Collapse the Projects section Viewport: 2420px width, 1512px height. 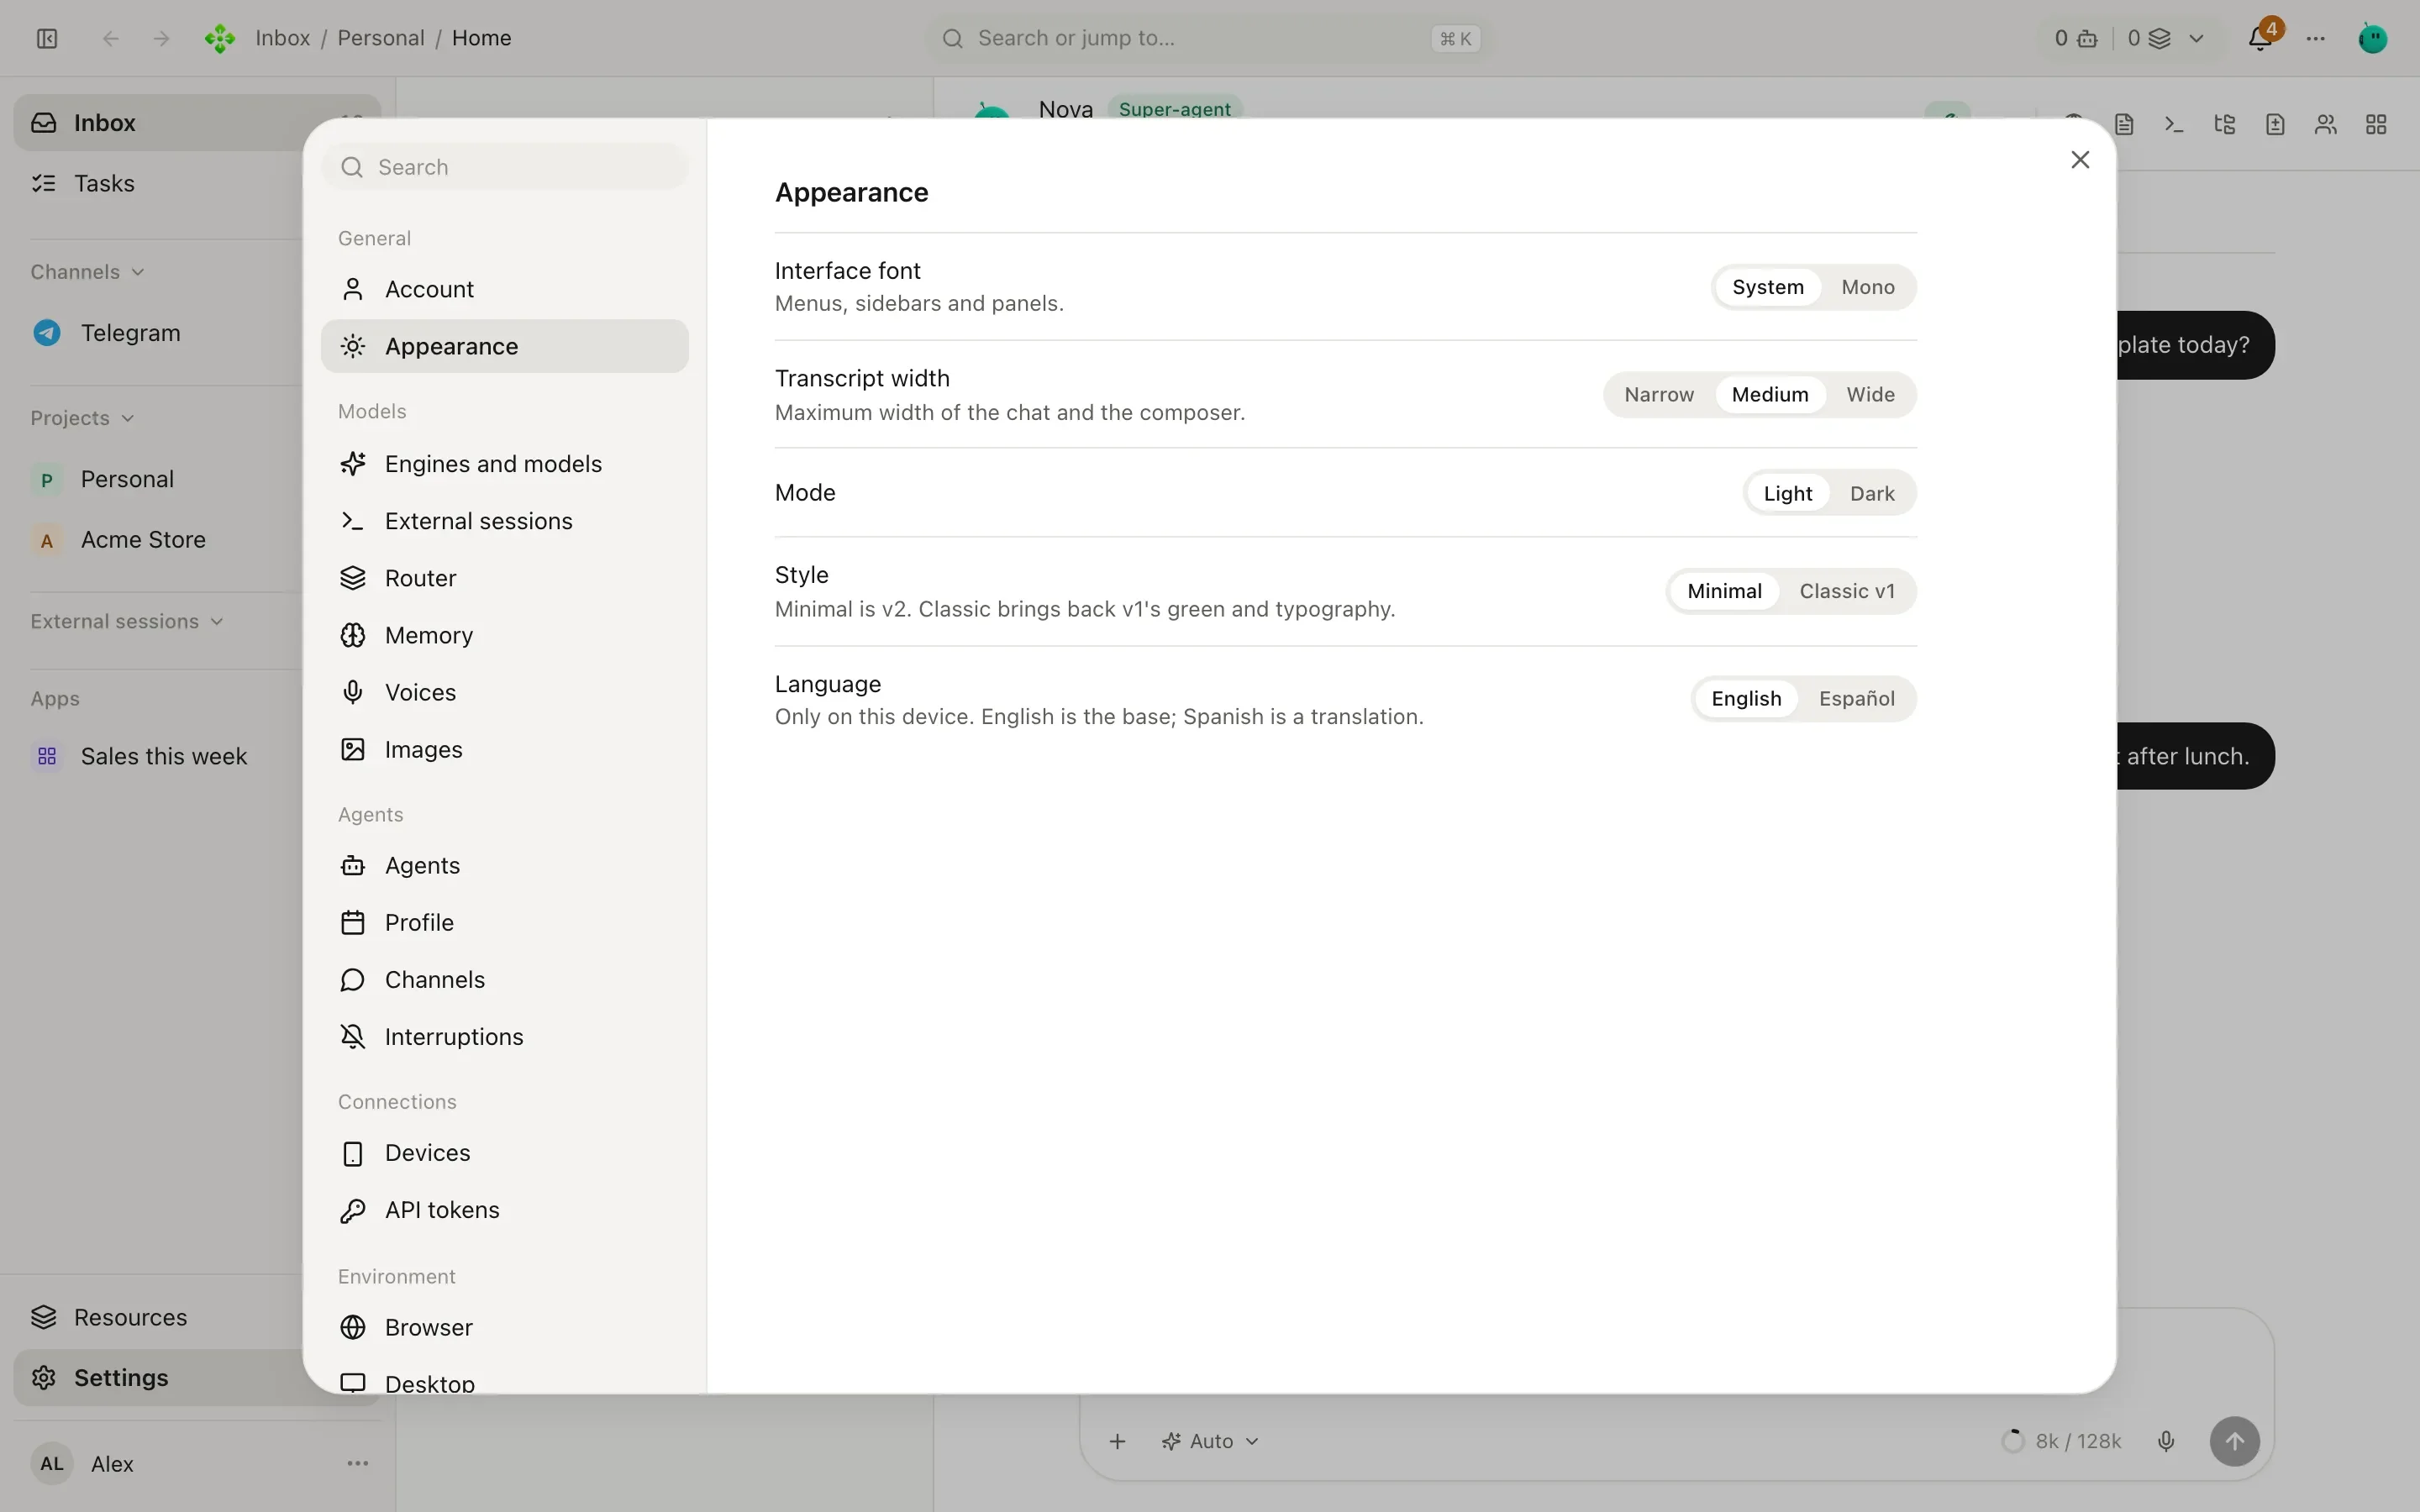(82, 418)
